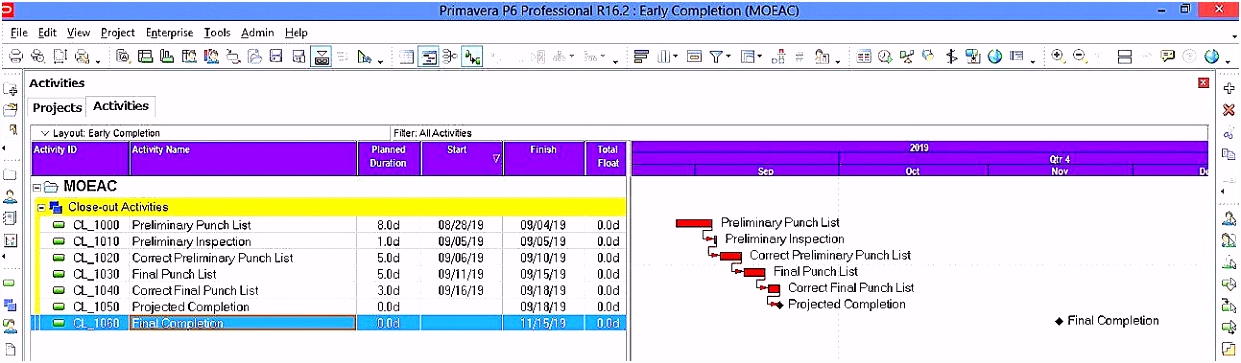Click the green plus Add icon on right sidebar
Screen dimensions: 1241x363
pos(1229,89)
